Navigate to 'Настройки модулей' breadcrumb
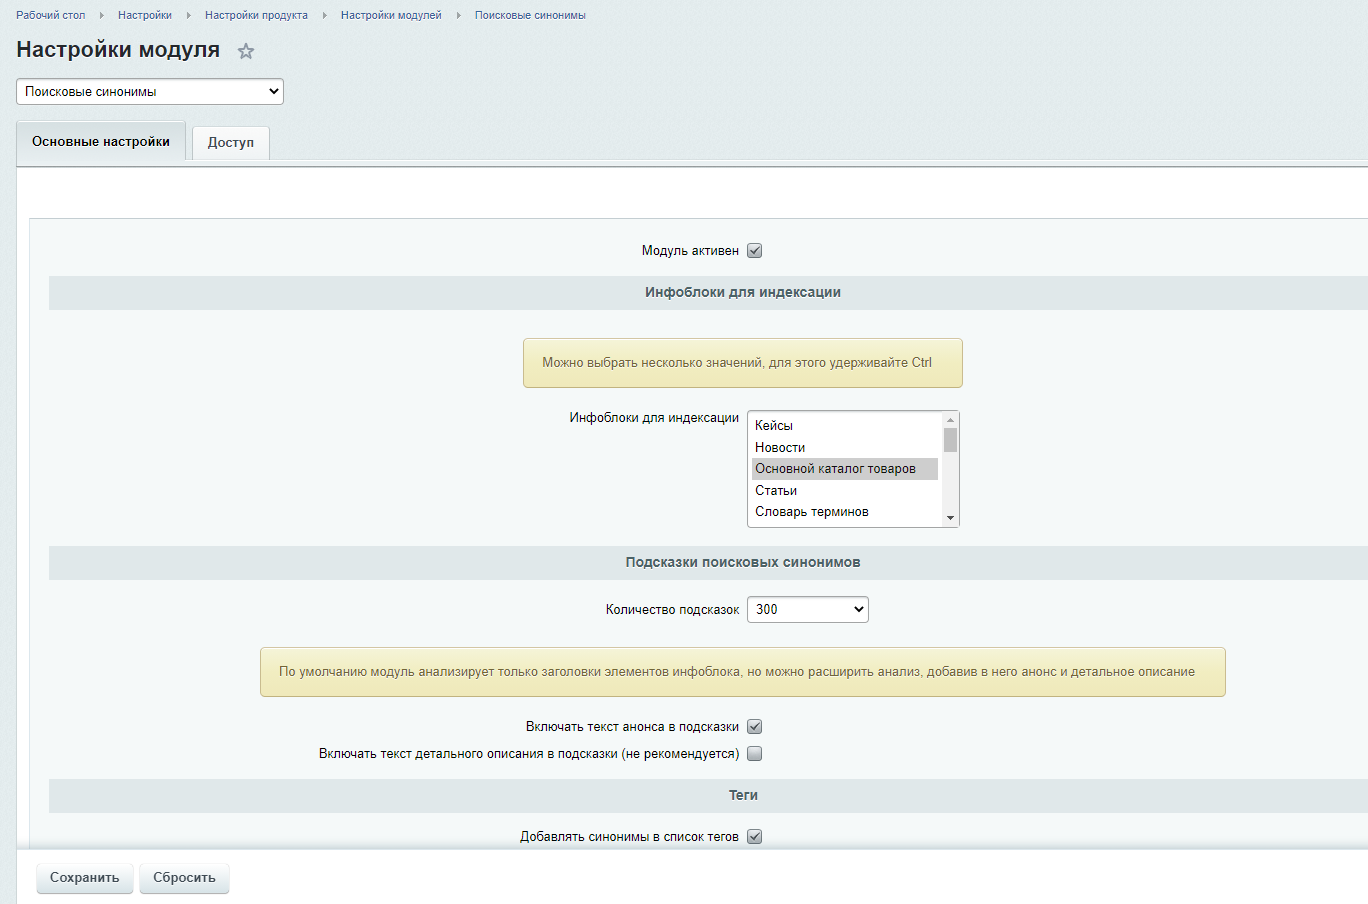Viewport: 1368px width, 904px height. (x=391, y=15)
